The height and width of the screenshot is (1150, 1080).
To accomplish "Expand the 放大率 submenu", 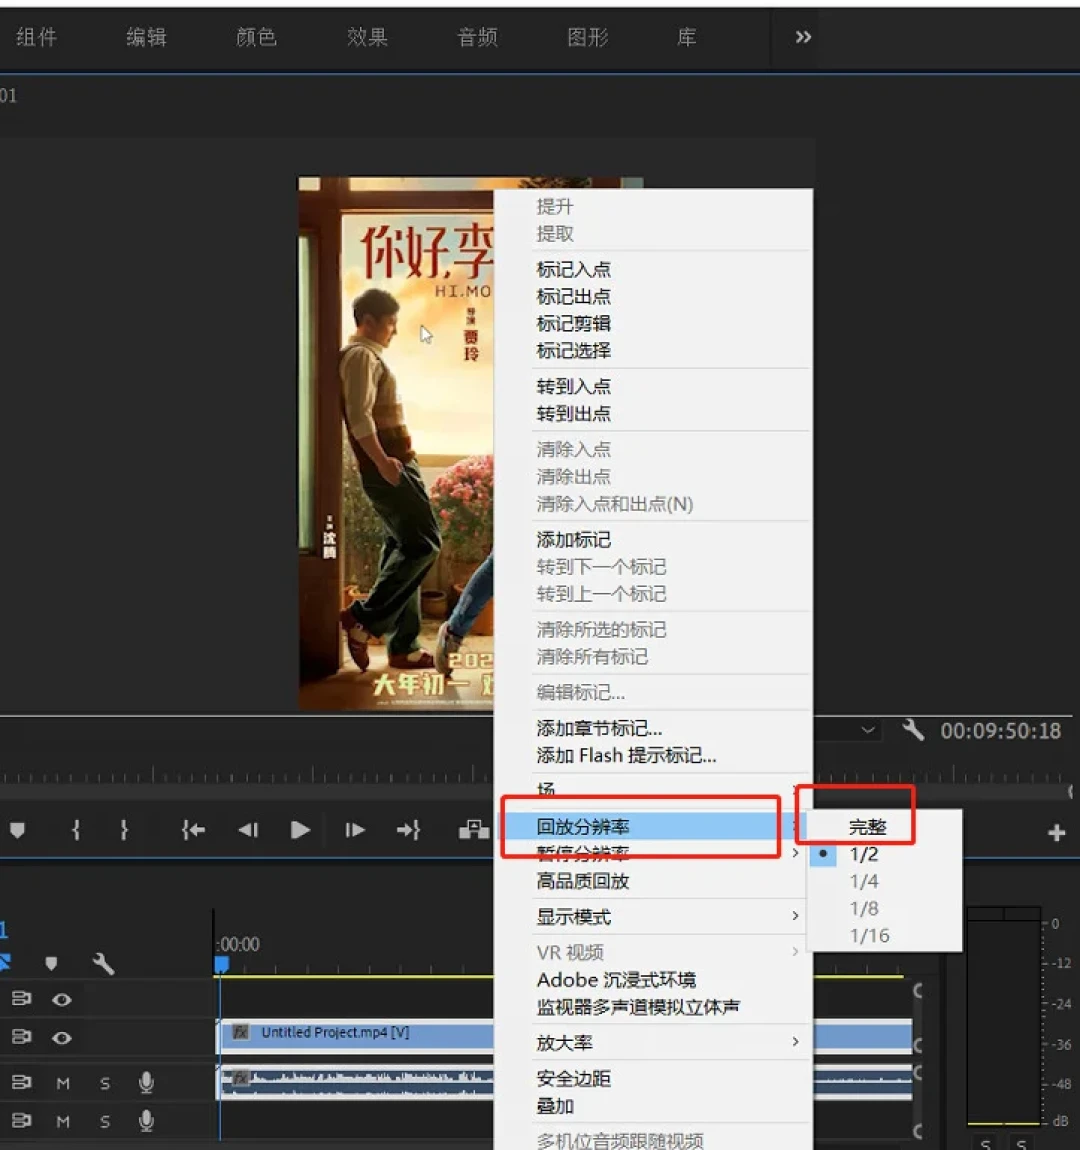I will [x=653, y=1042].
